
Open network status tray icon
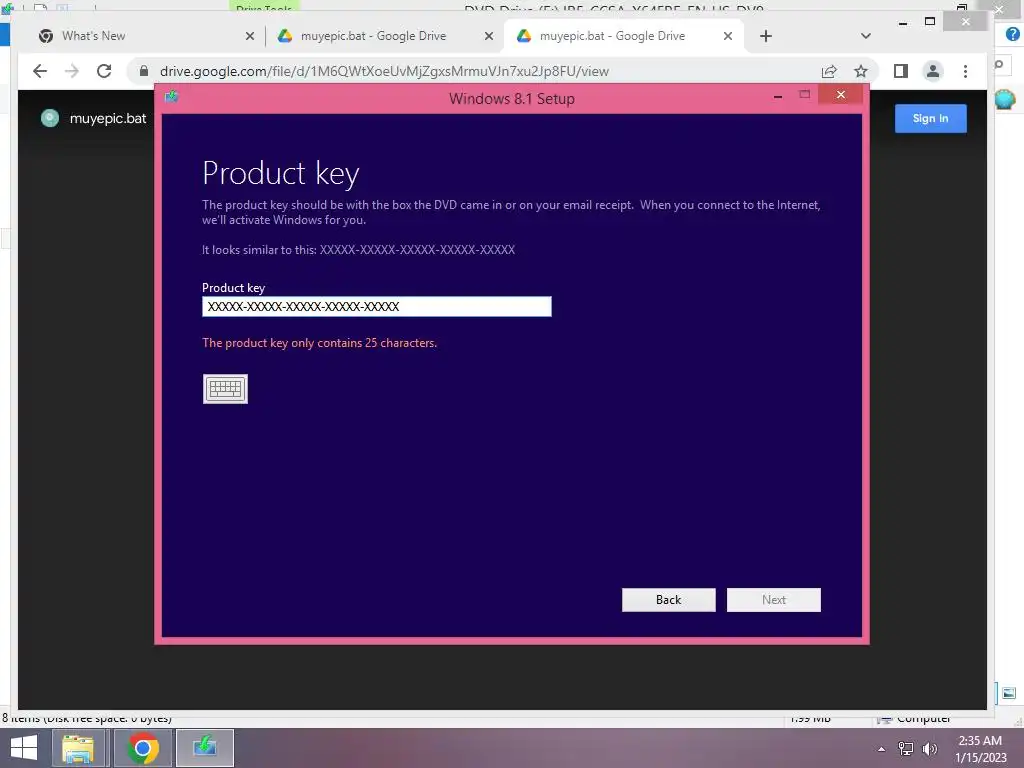tap(906, 749)
